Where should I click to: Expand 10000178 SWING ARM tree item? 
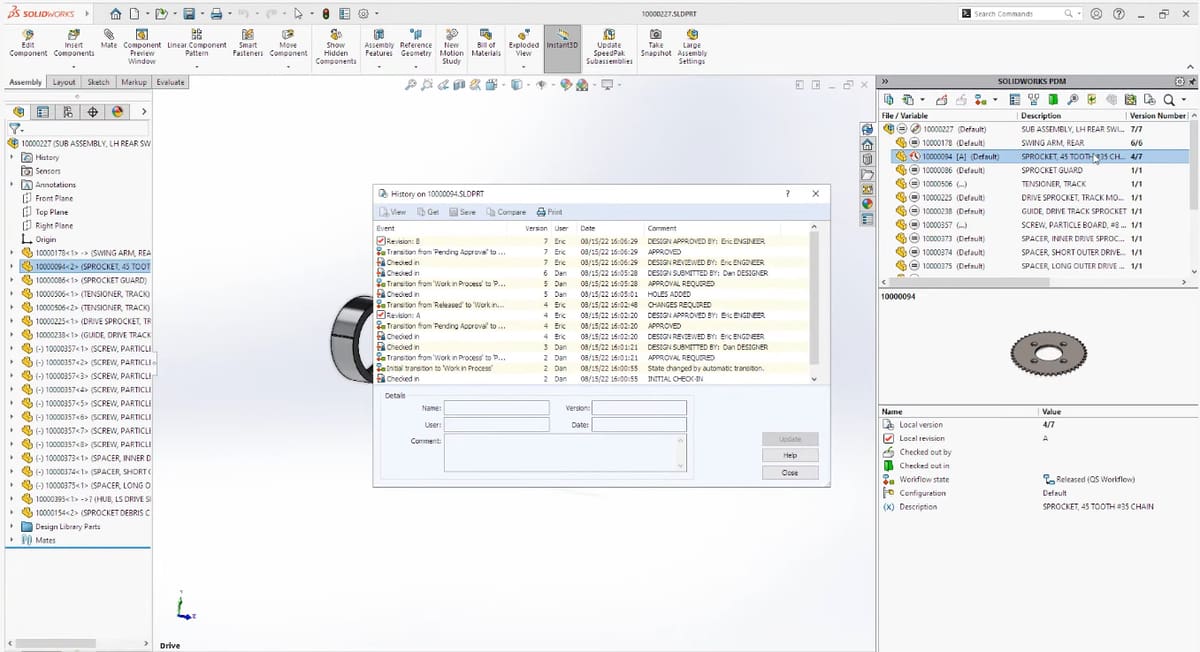(x=12, y=253)
